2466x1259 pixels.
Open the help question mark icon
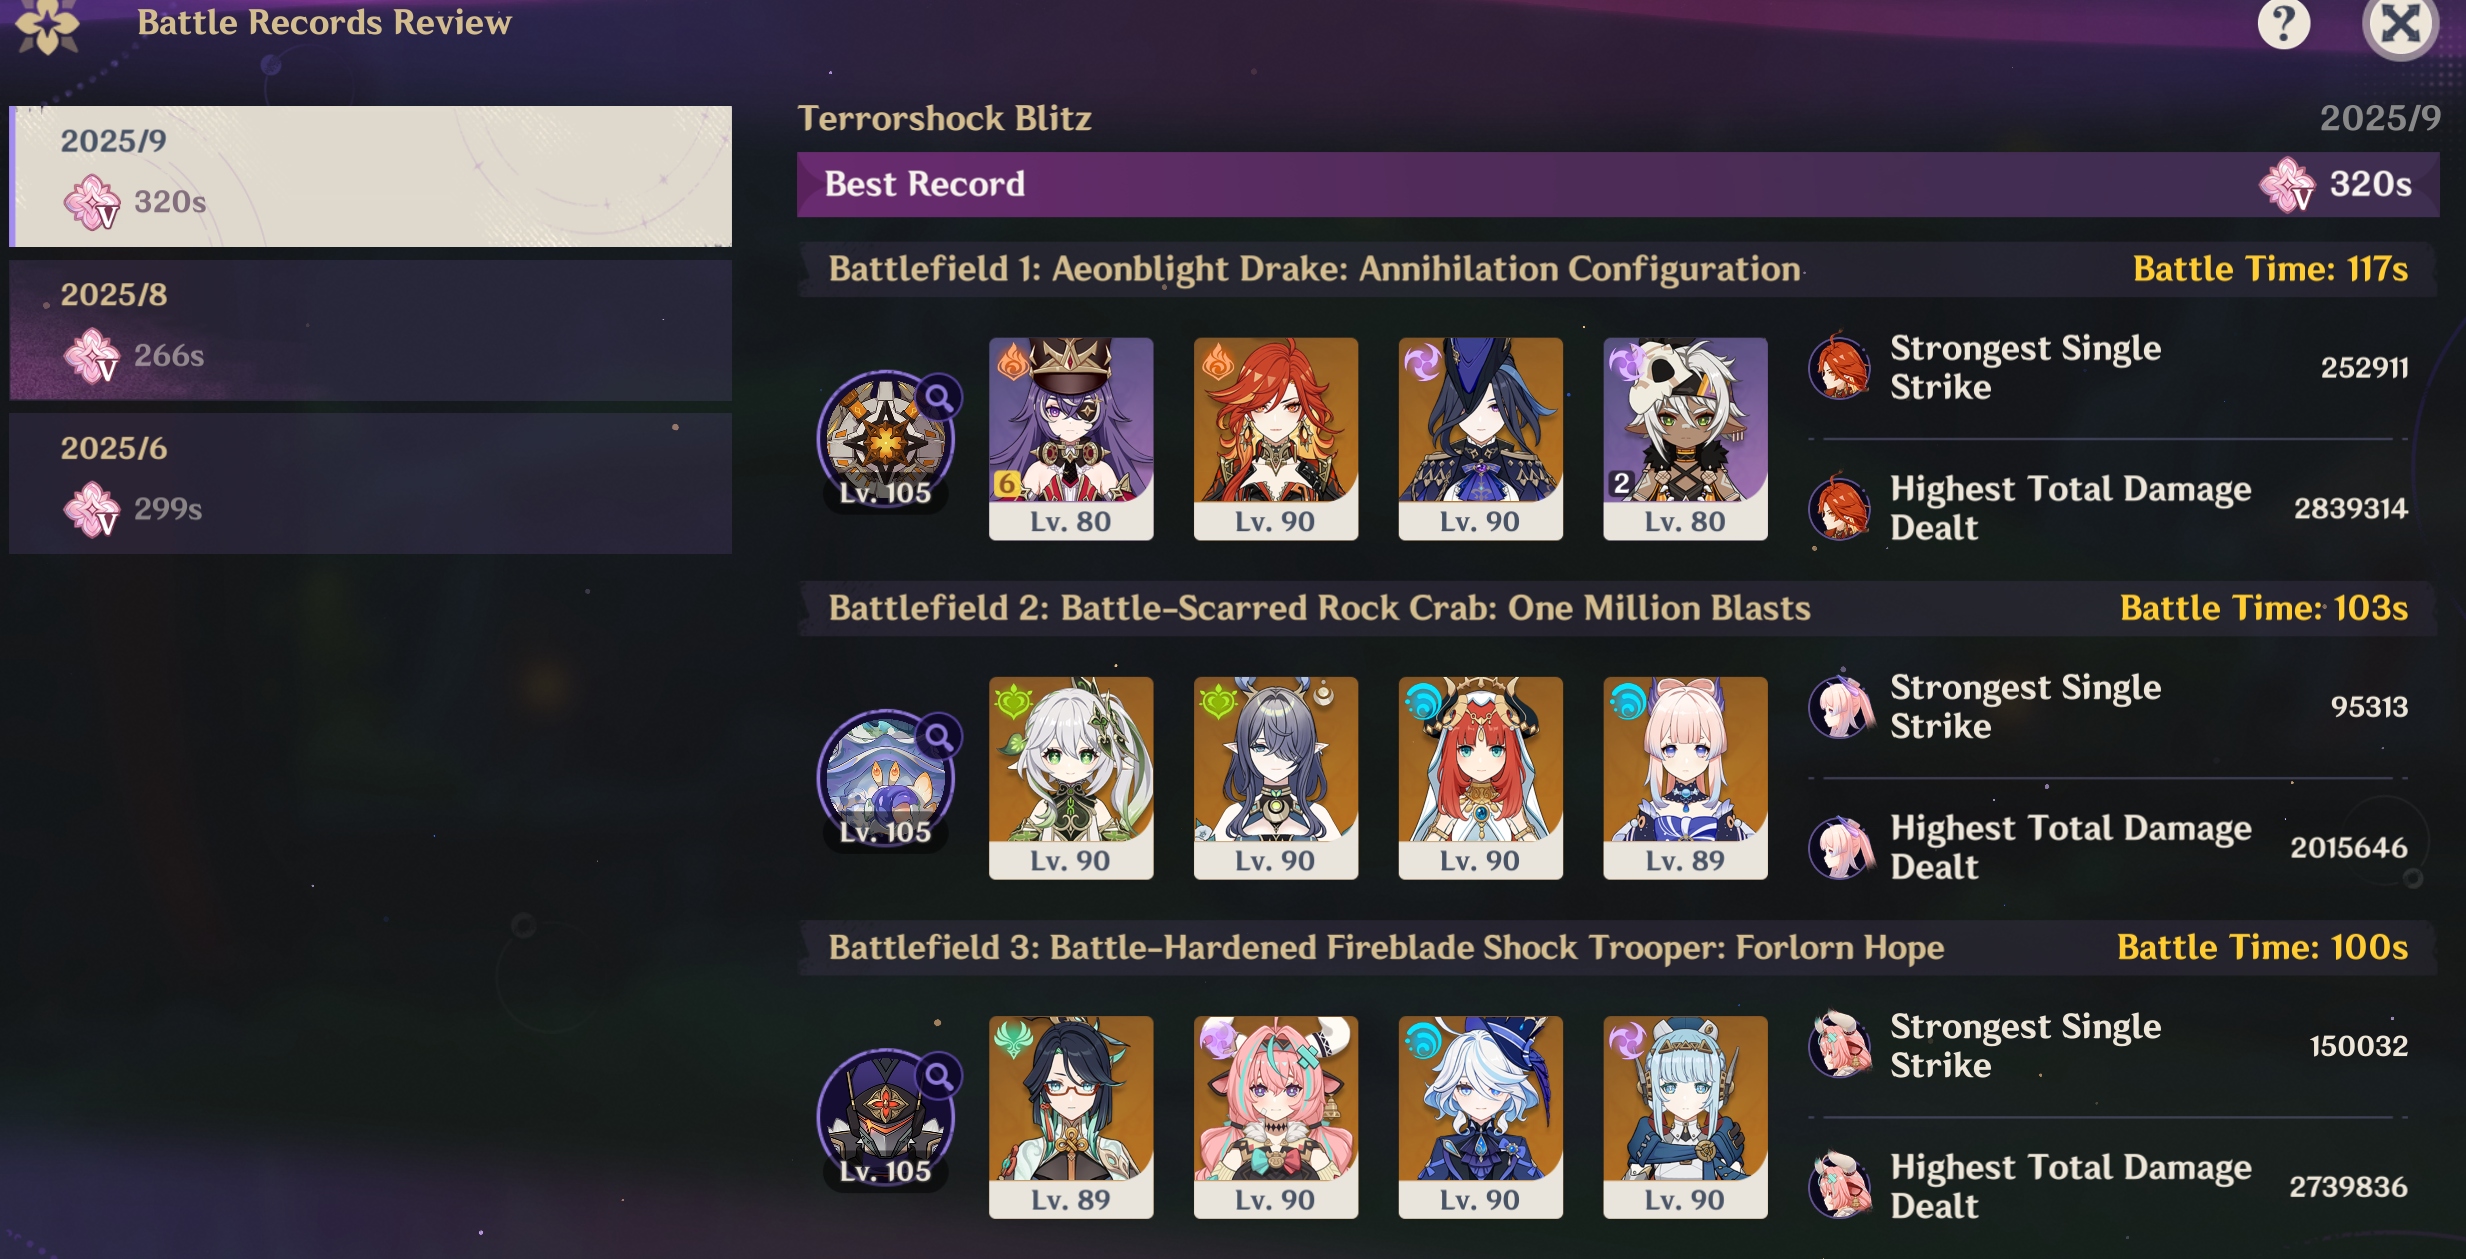click(x=2284, y=23)
